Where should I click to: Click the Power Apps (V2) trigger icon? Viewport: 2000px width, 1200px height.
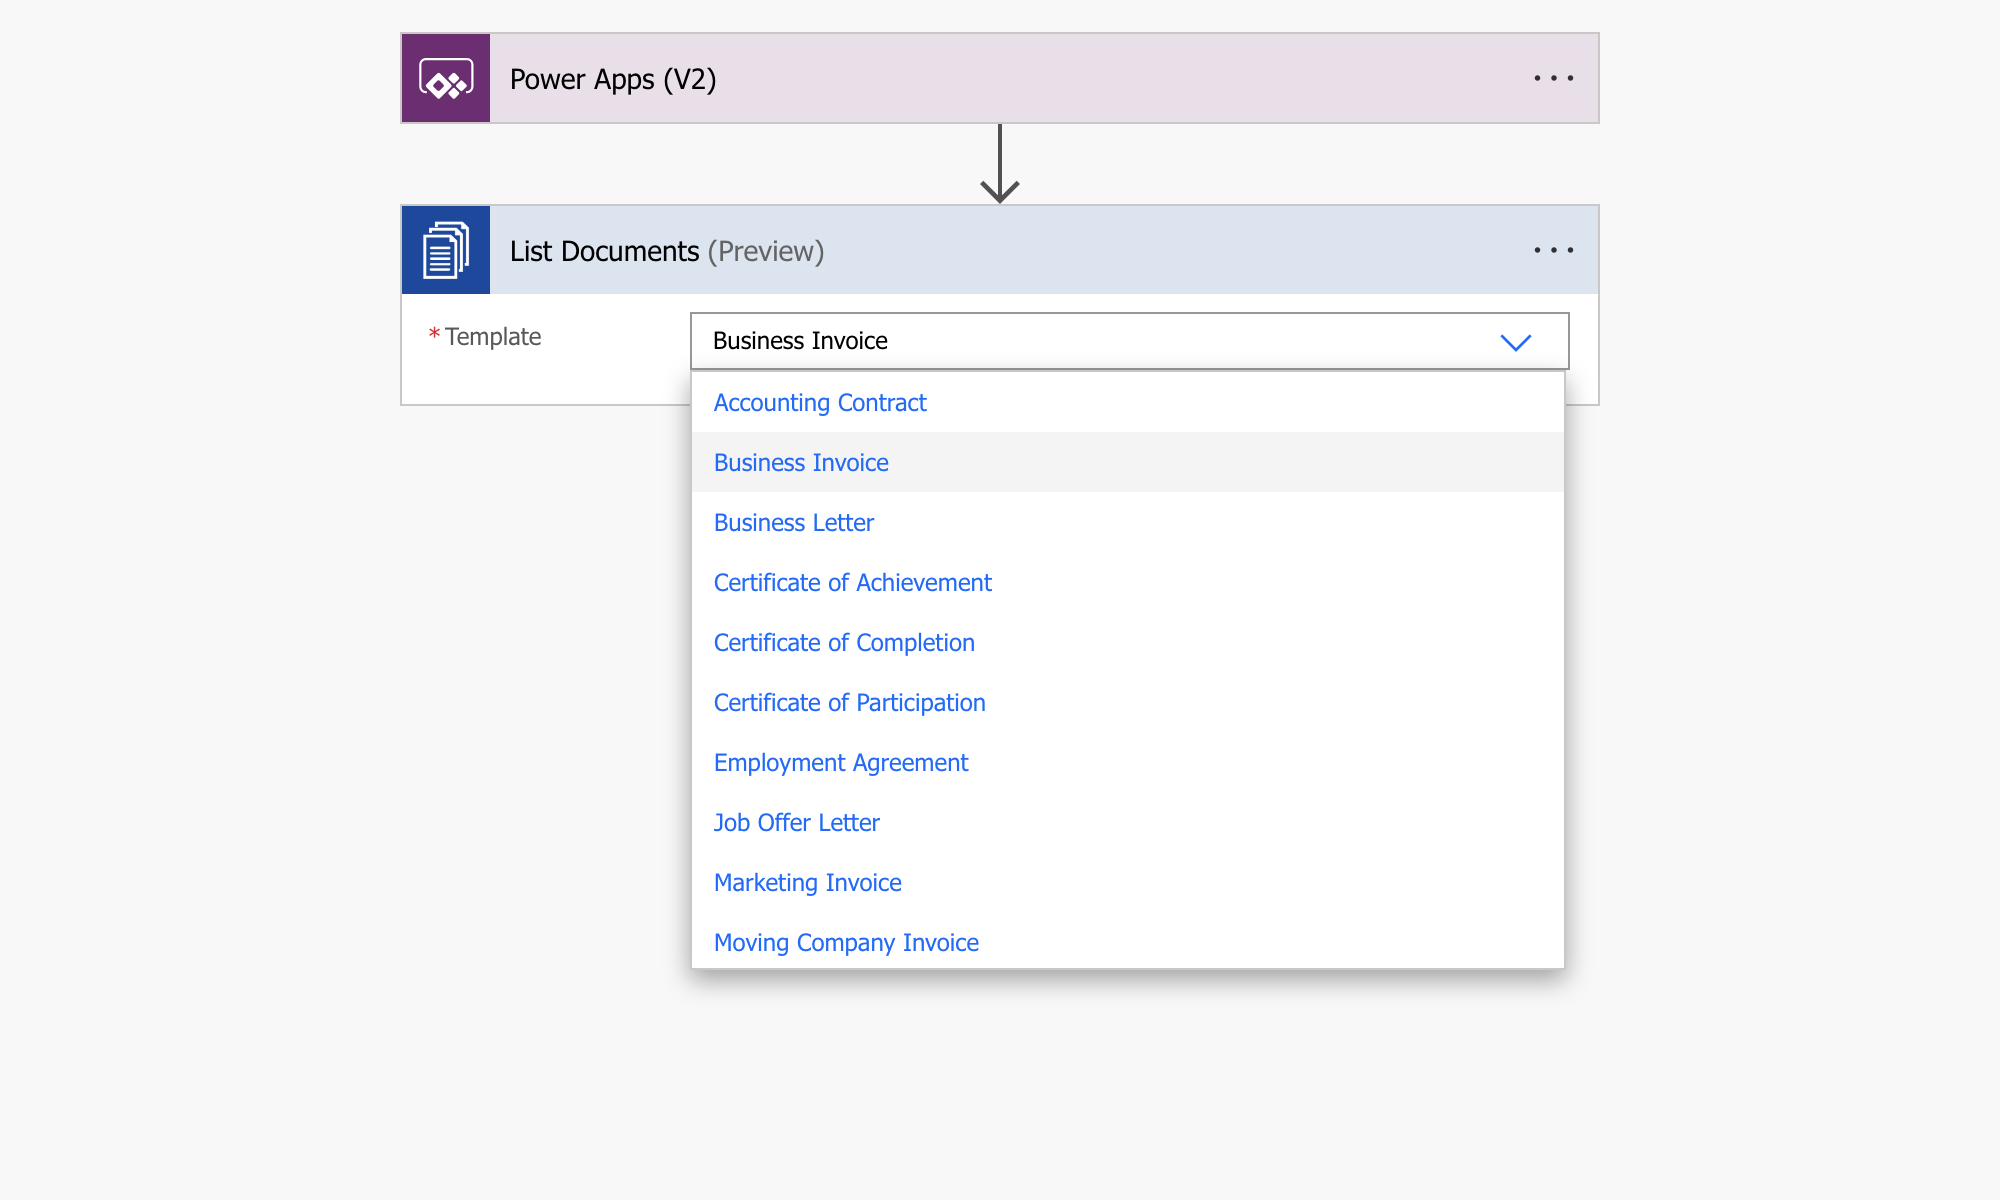pyautogui.click(x=445, y=78)
